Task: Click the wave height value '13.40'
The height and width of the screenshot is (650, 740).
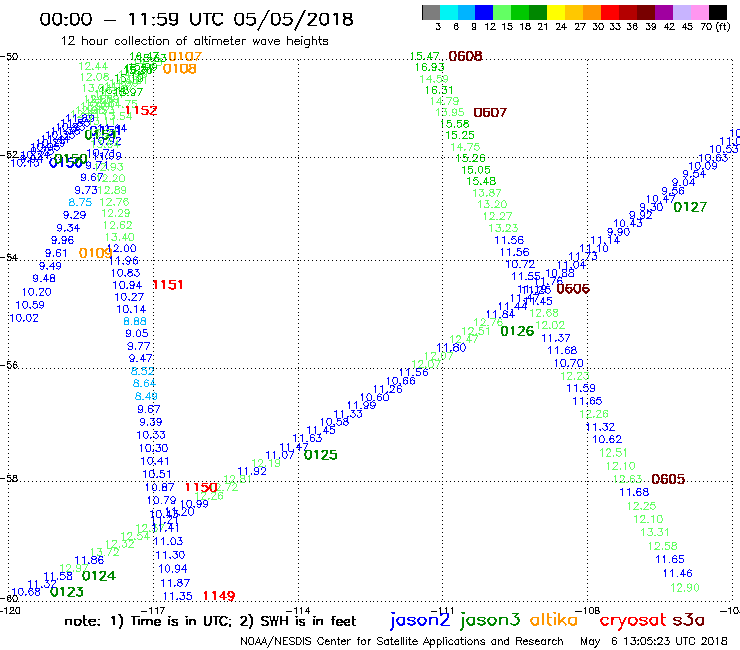Action: 119,237
